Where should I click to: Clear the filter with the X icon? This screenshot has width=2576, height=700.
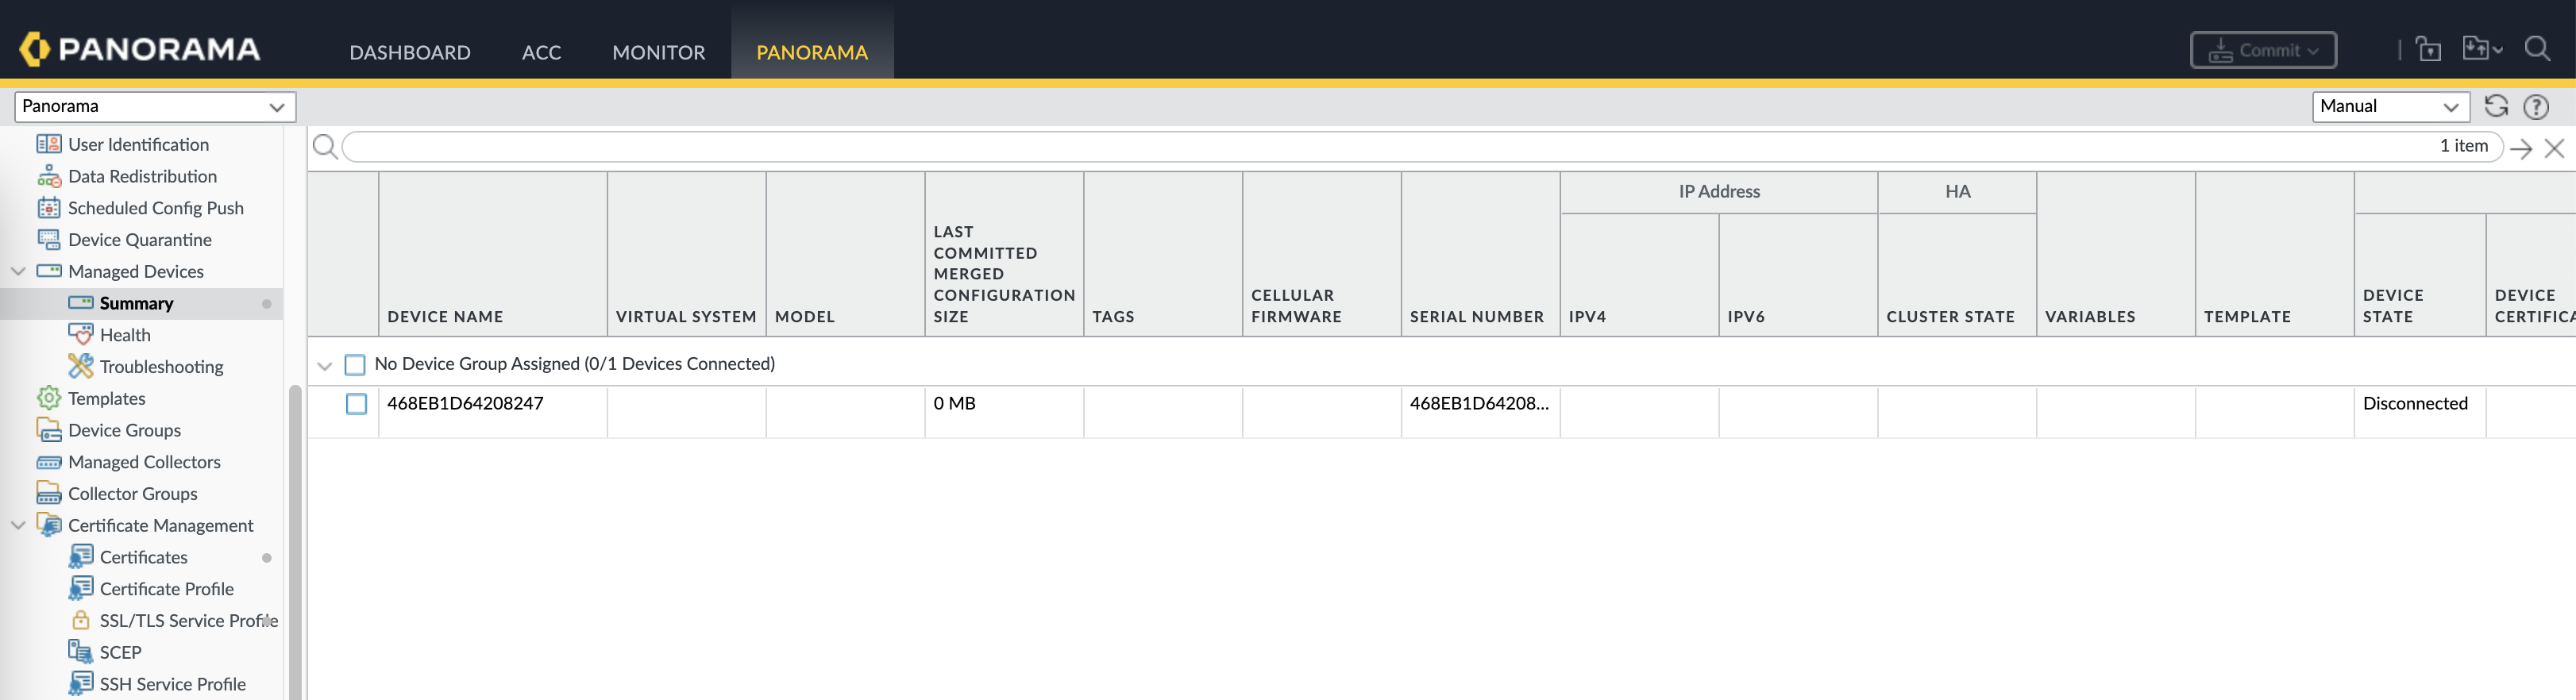(2555, 148)
